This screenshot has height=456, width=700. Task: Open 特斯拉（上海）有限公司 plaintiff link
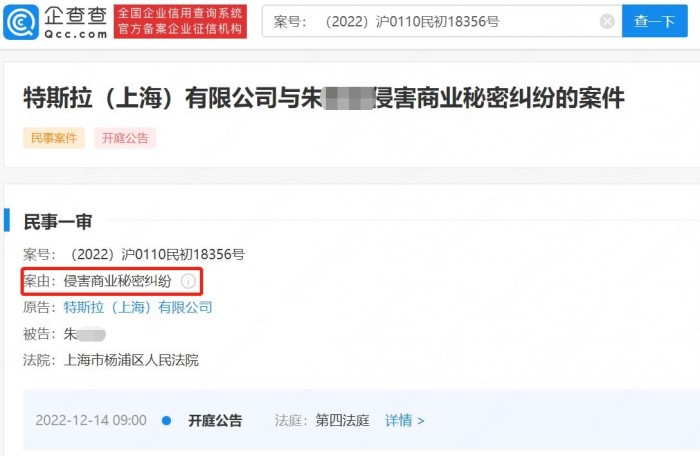pos(138,307)
